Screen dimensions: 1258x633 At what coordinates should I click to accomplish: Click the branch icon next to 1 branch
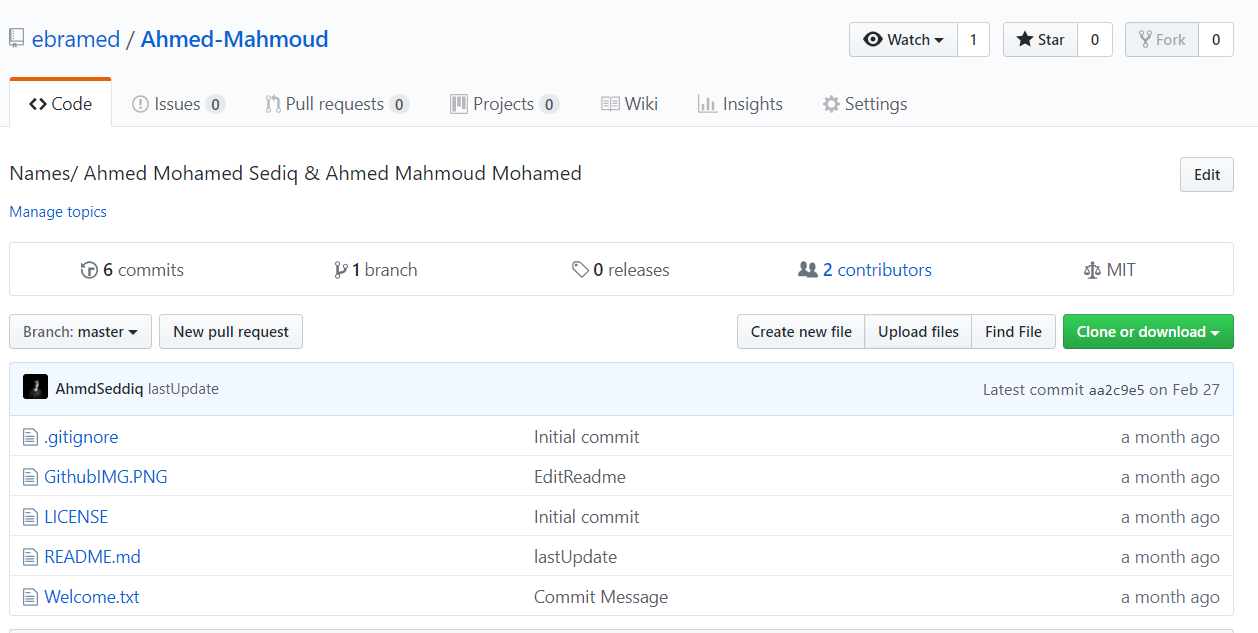[341, 269]
